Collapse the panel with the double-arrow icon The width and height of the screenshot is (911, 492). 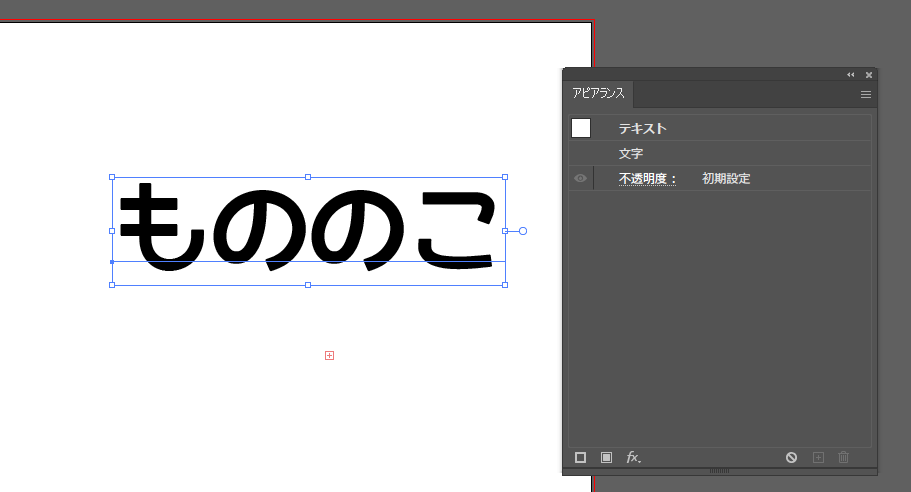click(x=851, y=75)
